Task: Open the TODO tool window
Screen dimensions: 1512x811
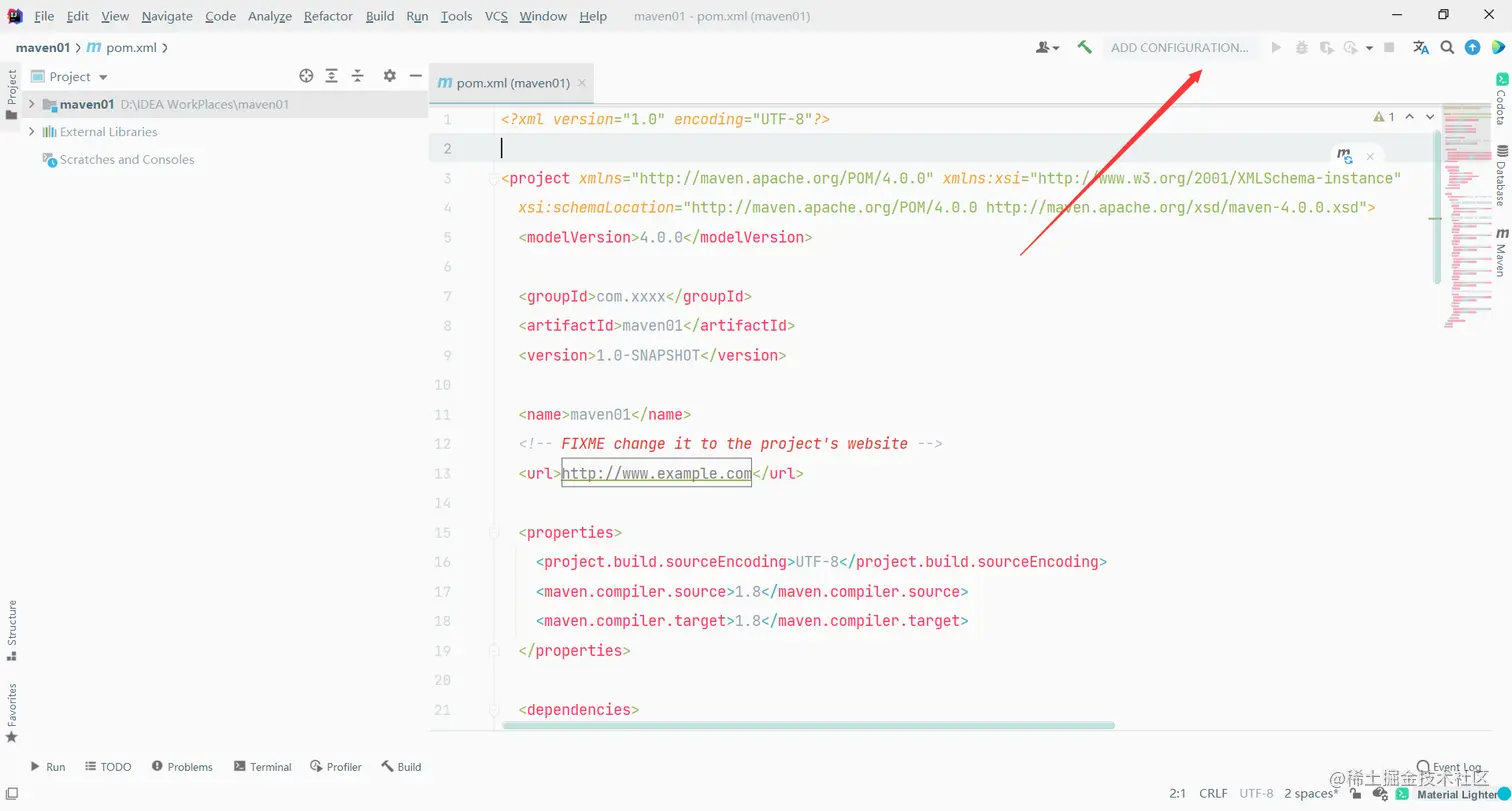Action: (x=108, y=767)
